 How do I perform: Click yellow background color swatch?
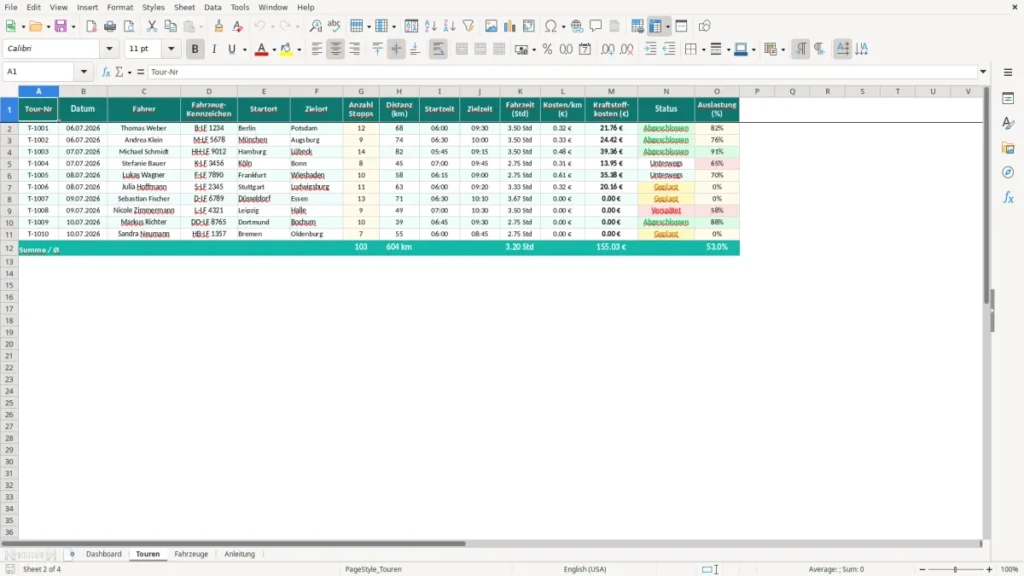286,49
